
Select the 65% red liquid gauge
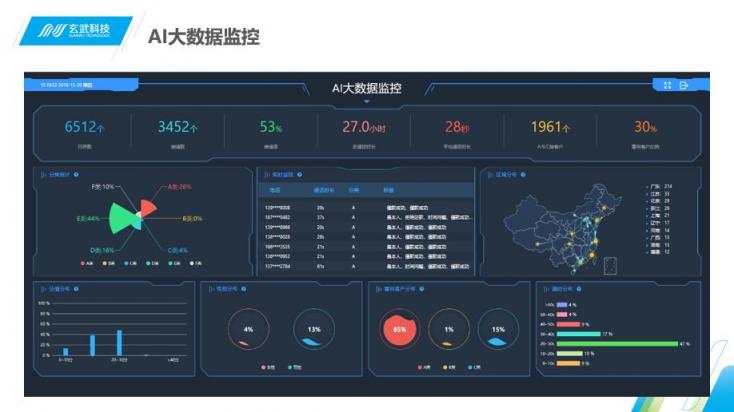pos(399,330)
